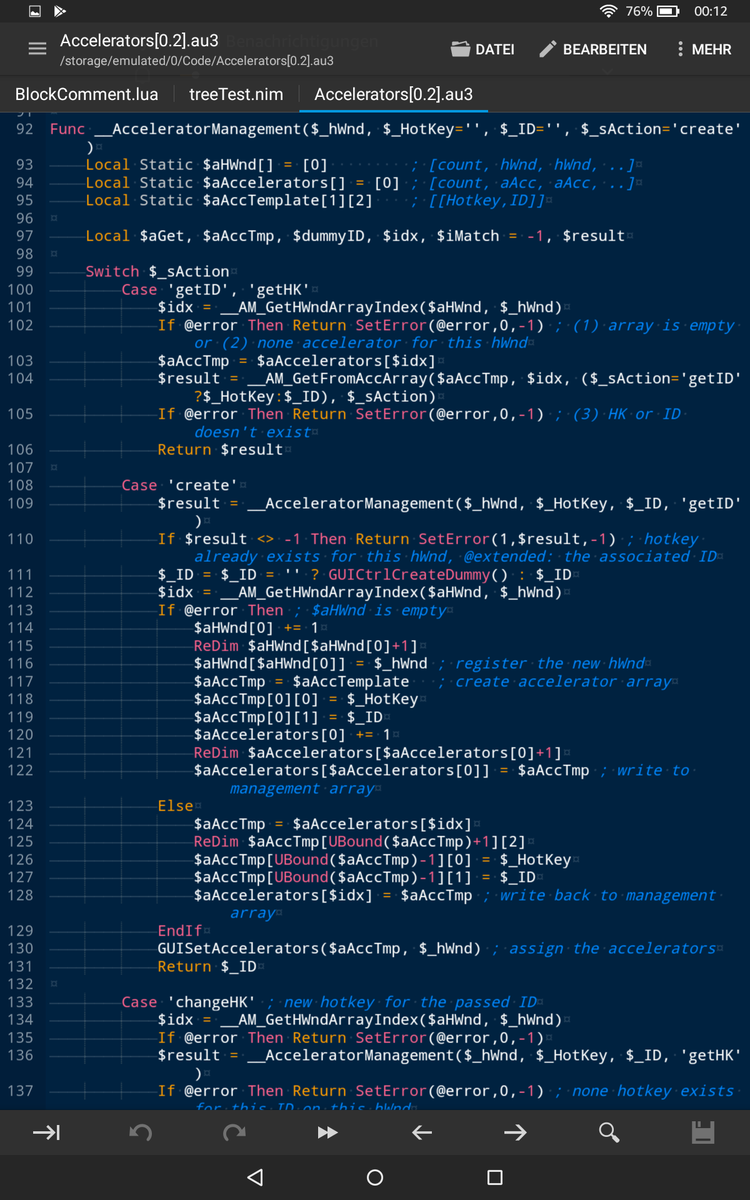Select the Accelerators[0.2].au3 tab

coord(393,95)
